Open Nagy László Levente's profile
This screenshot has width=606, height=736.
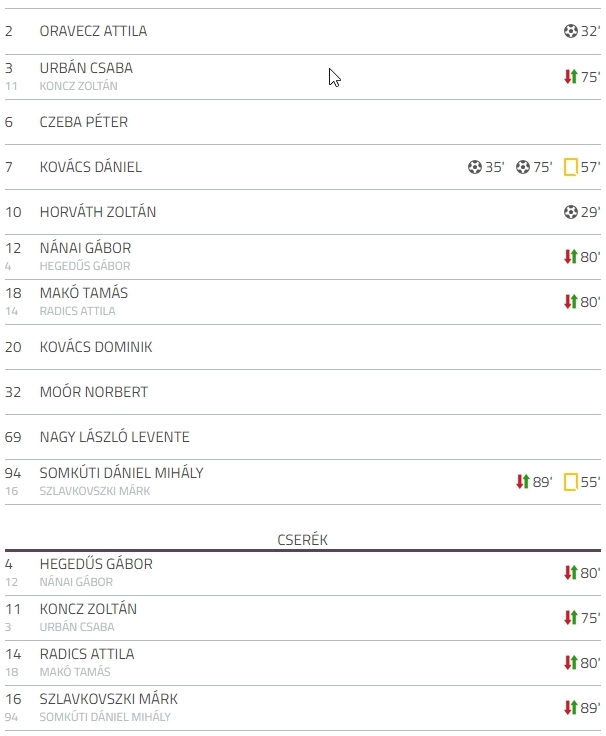tap(115, 437)
